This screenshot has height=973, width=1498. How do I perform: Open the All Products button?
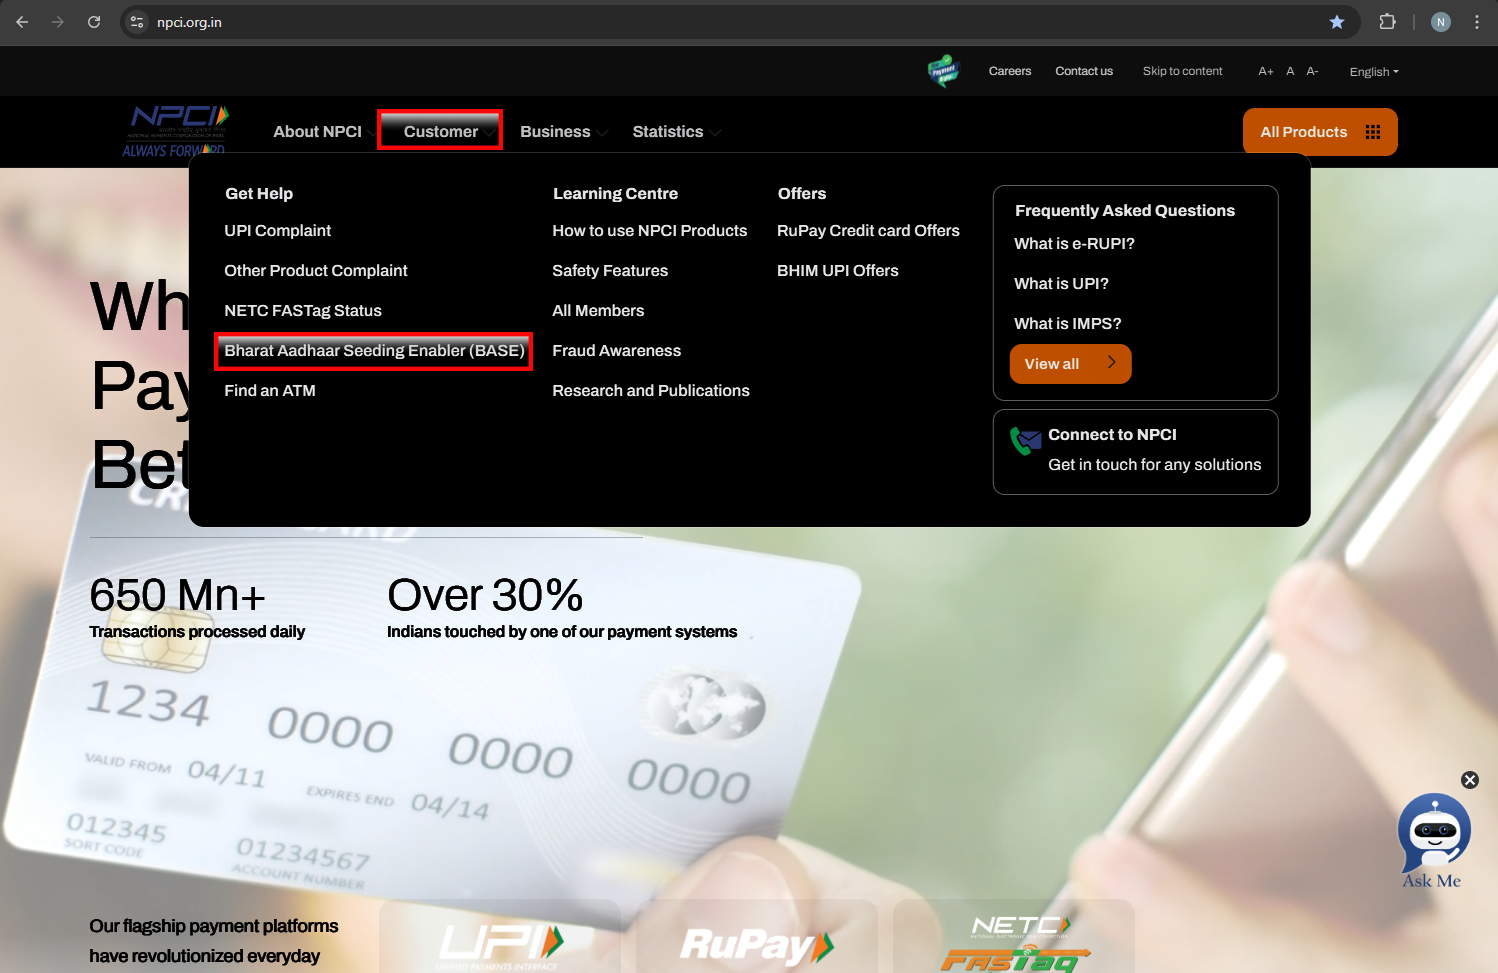(x=1320, y=132)
